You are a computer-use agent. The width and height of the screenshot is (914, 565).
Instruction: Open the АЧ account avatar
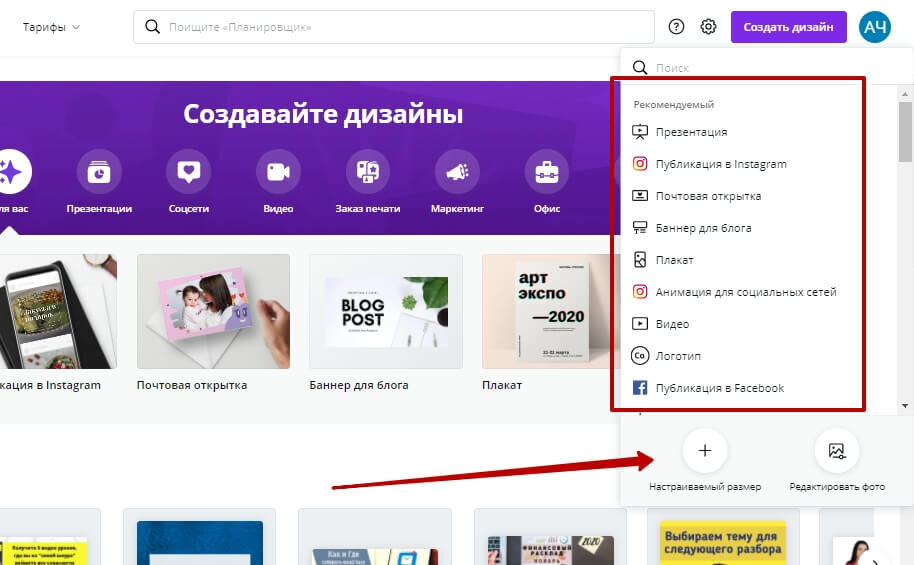874,27
